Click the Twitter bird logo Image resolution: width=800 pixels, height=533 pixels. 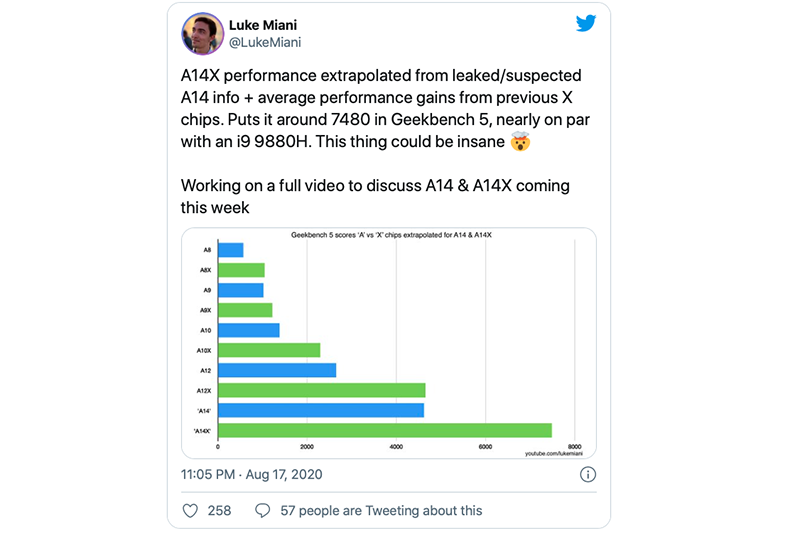tap(586, 23)
